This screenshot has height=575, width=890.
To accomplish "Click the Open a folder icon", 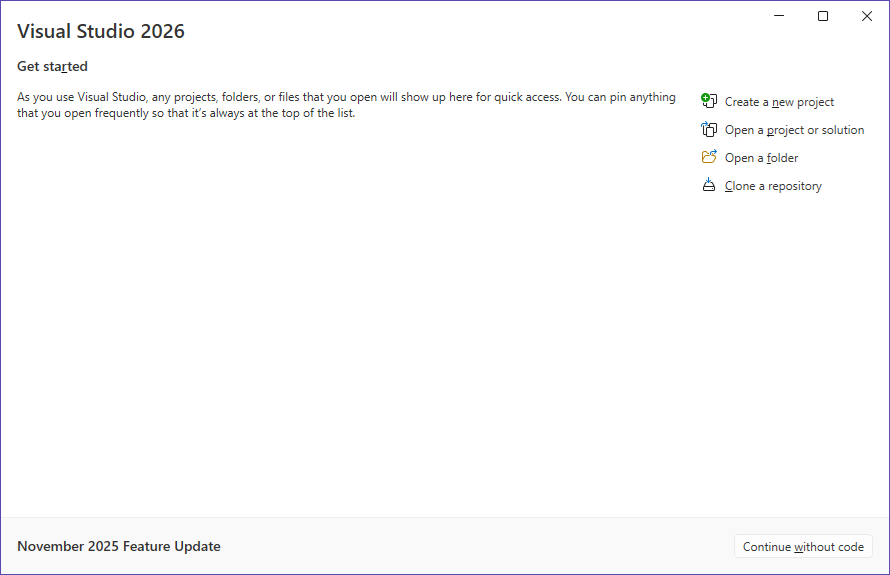I will (x=709, y=157).
